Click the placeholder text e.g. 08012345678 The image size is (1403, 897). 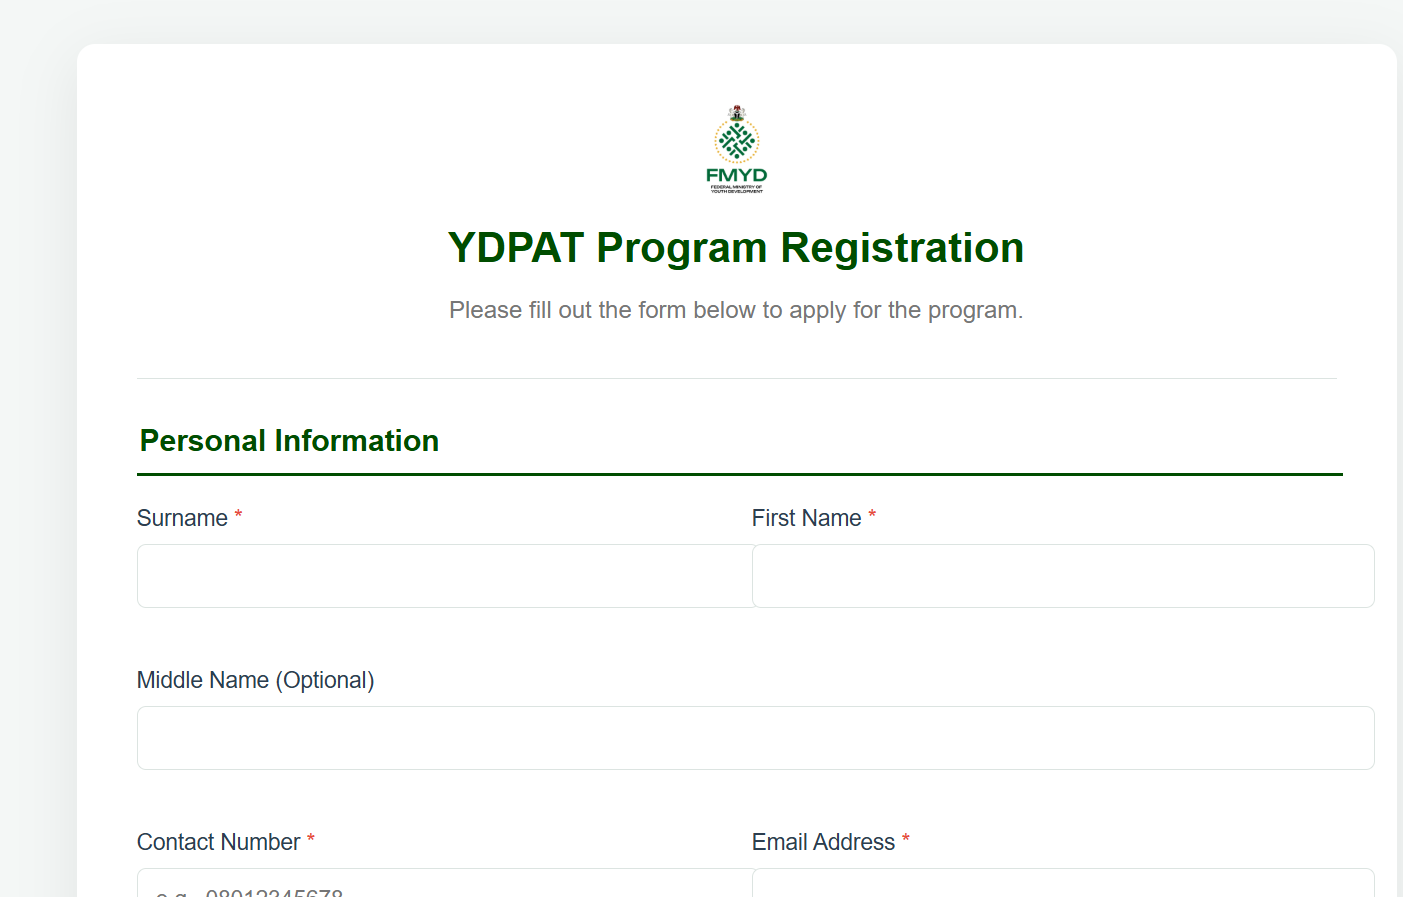point(249,890)
